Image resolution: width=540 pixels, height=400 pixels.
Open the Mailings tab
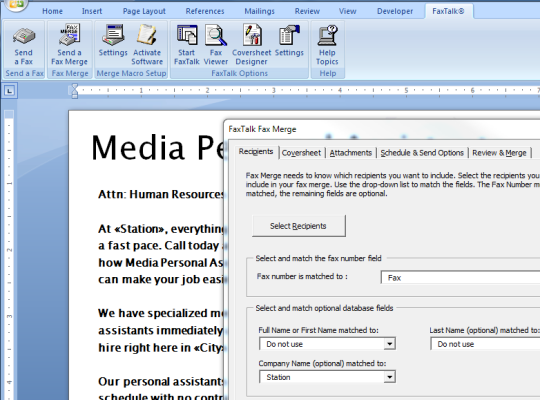pyautogui.click(x=259, y=11)
